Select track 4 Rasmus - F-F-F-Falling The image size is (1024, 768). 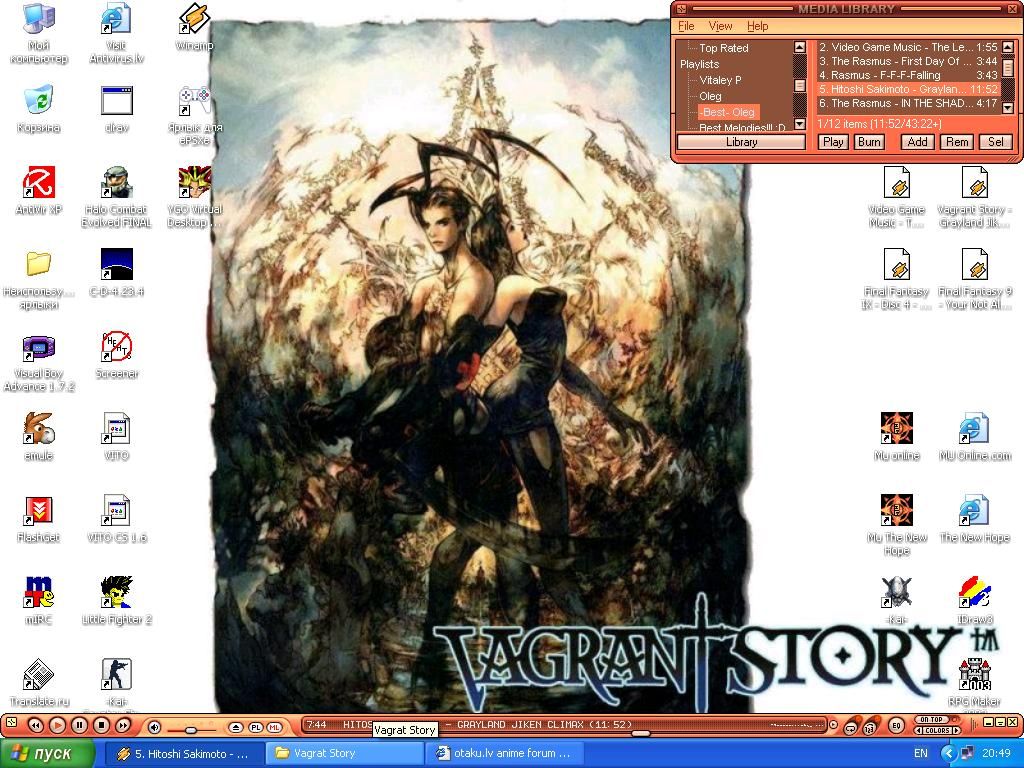(908, 75)
